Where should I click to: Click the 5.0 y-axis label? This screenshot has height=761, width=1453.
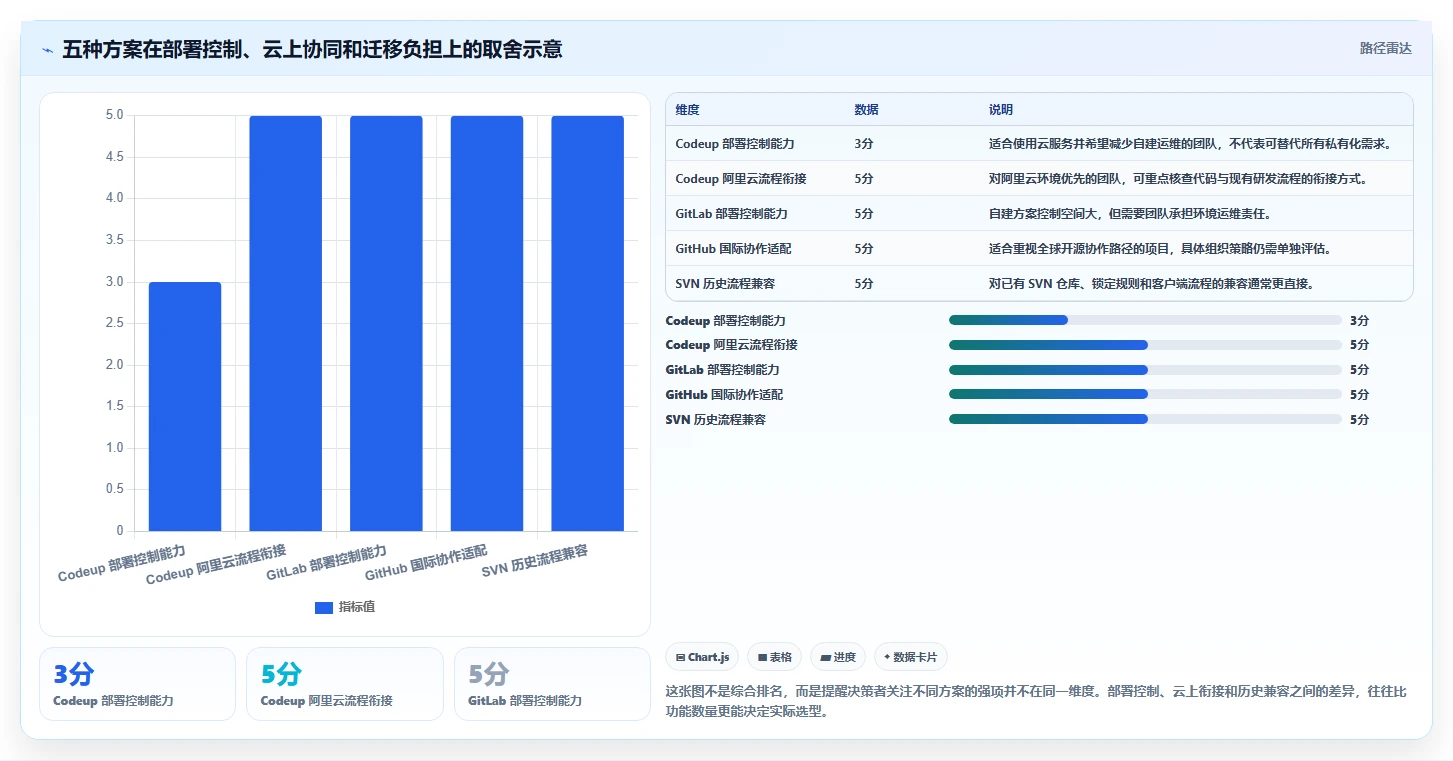coord(114,115)
